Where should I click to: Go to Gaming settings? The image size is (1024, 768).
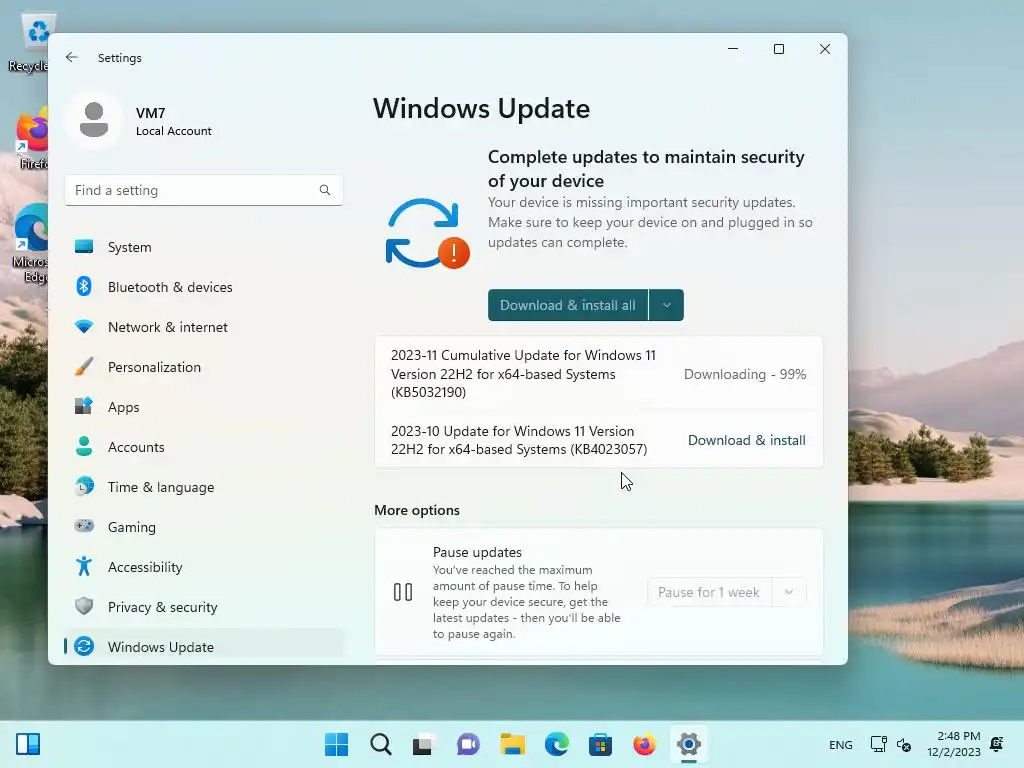[204, 526]
